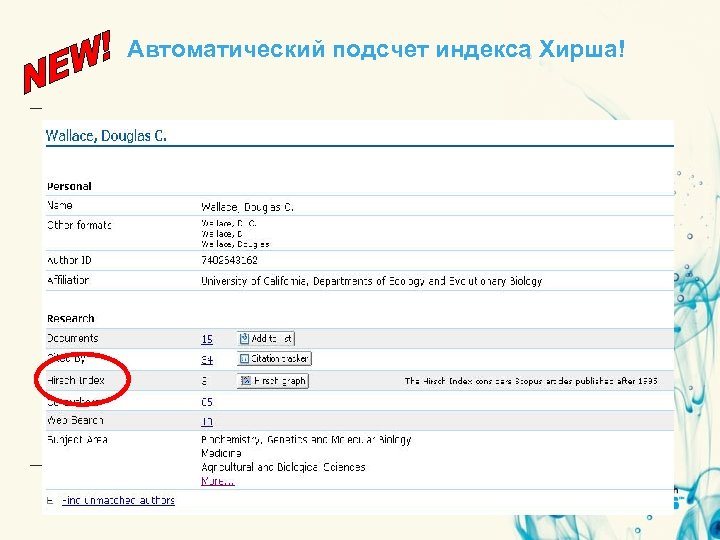Select Agricultural and Biological Sciences text
The height and width of the screenshot is (540, 720).
coord(283,467)
